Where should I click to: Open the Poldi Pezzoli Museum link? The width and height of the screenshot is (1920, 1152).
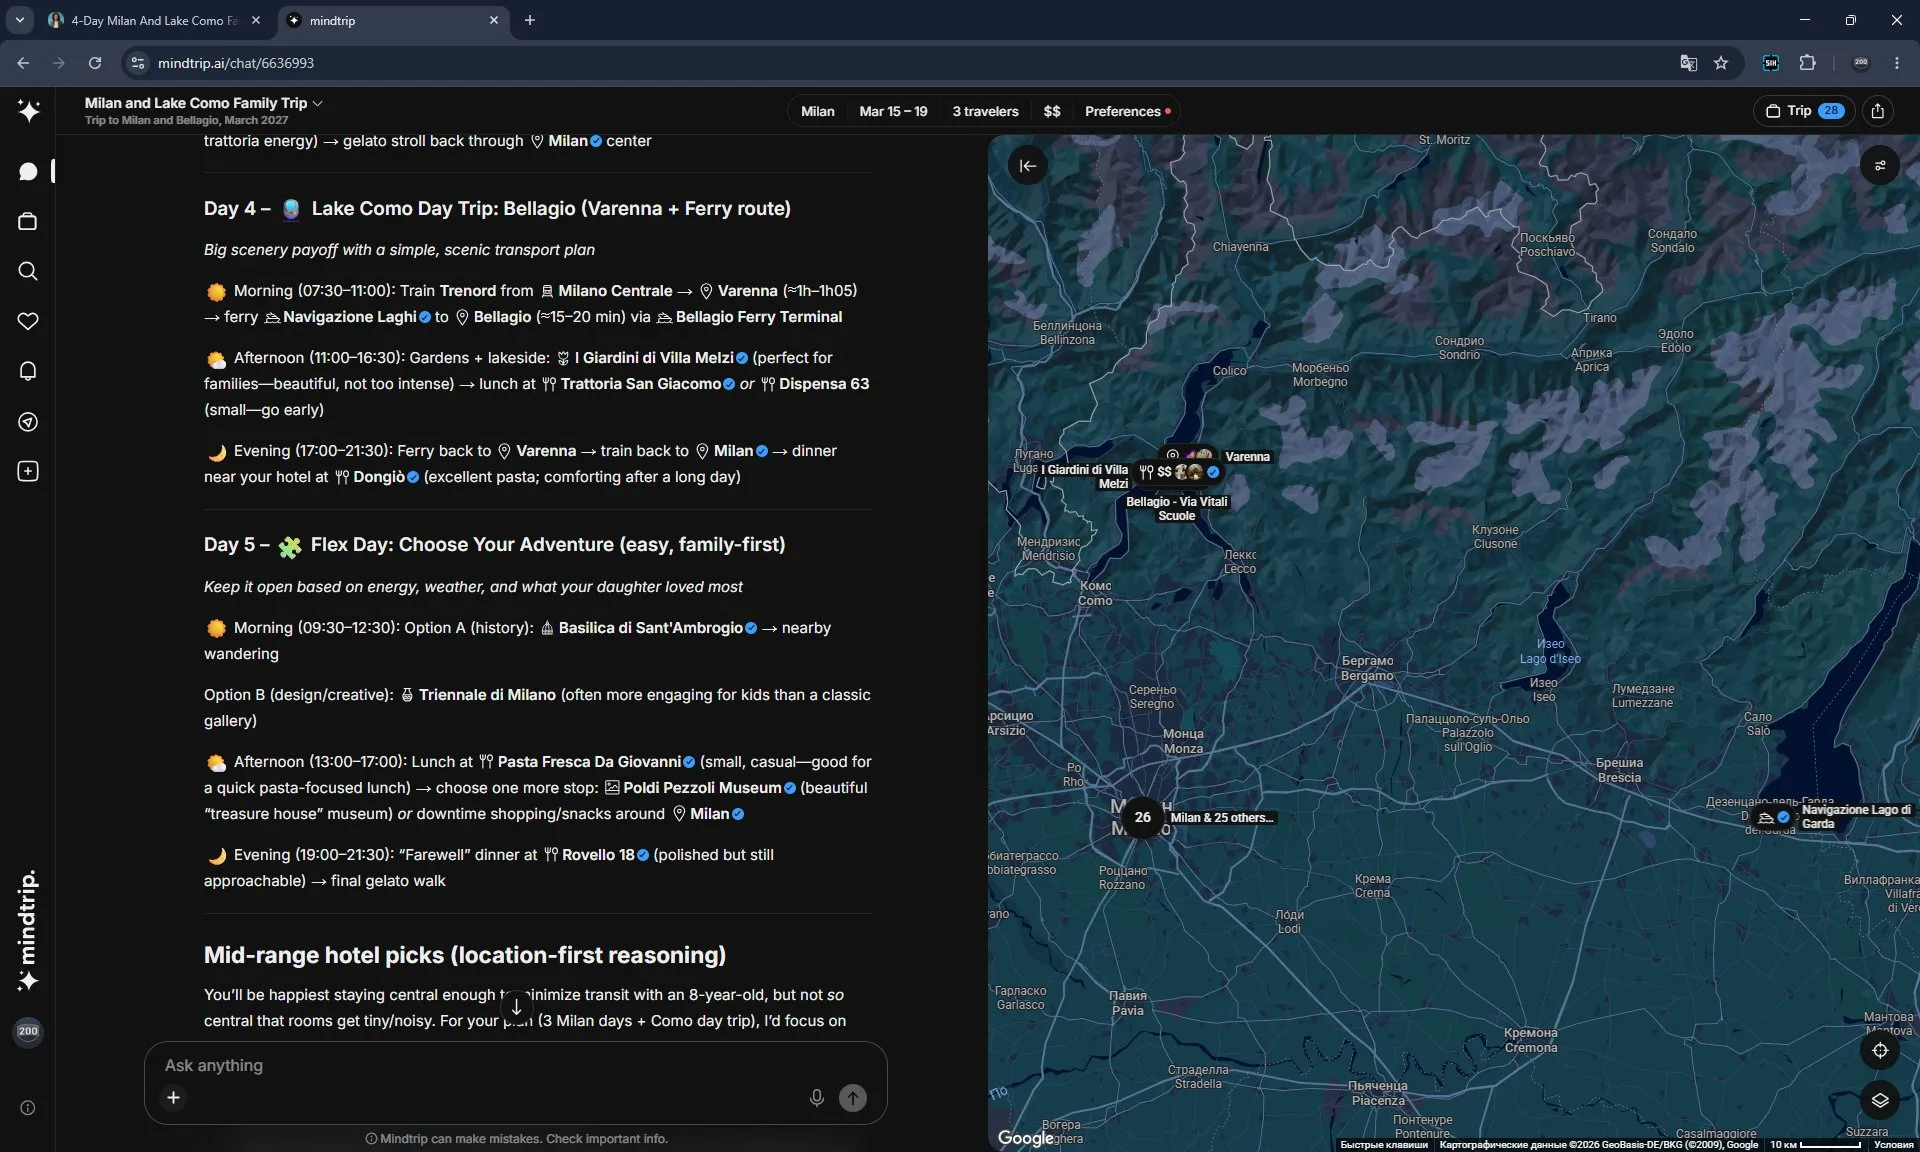pyautogui.click(x=701, y=788)
